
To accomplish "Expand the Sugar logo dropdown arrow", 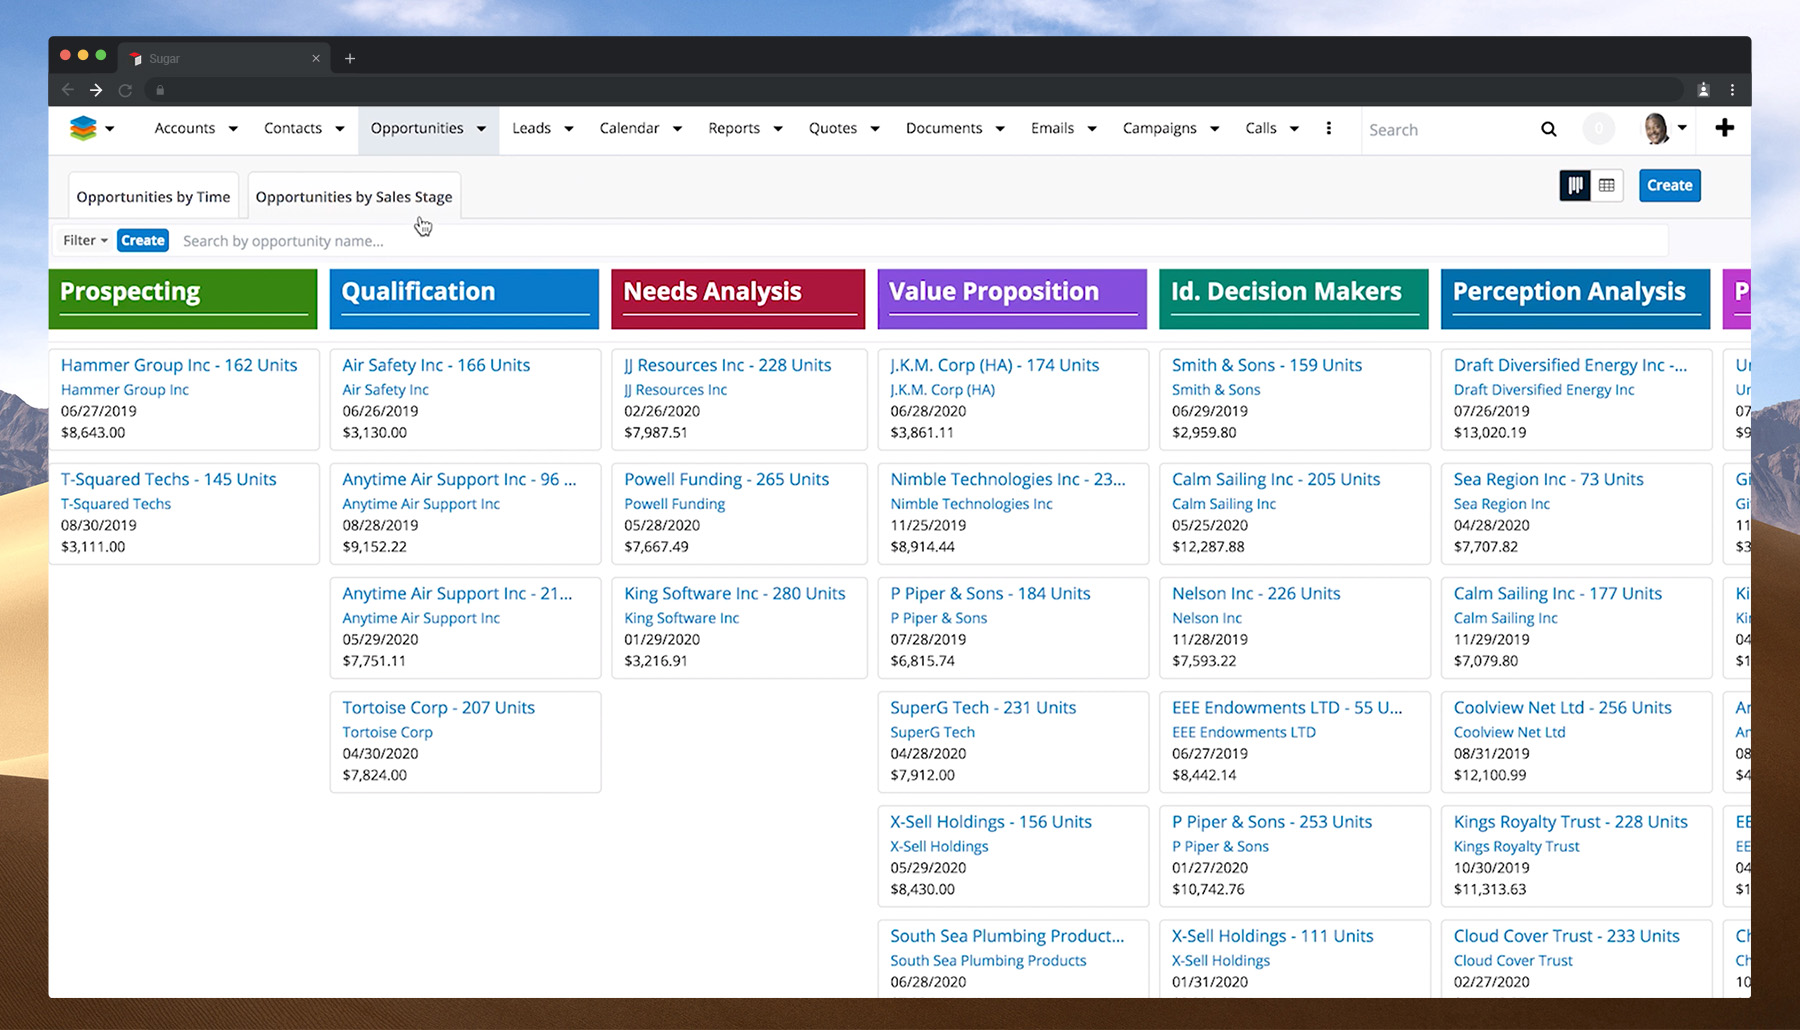I will coord(110,129).
